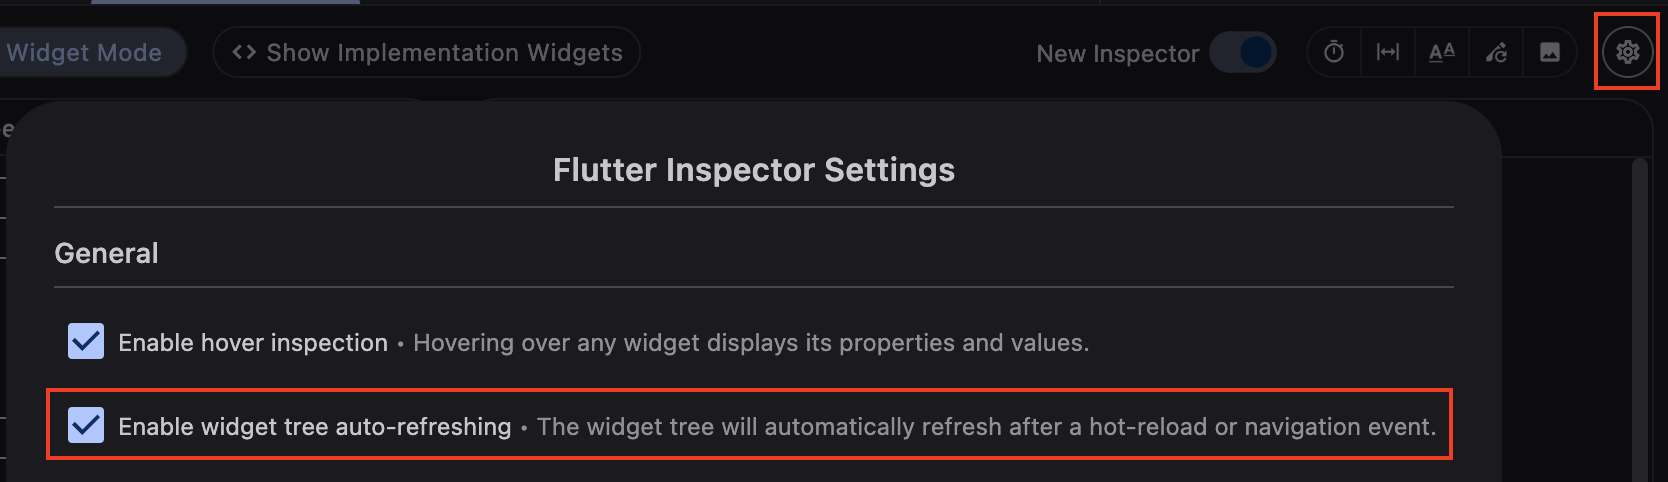Image resolution: width=1668 pixels, height=482 pixels.
Task: Select the General section heading
Action: (106, 253)
